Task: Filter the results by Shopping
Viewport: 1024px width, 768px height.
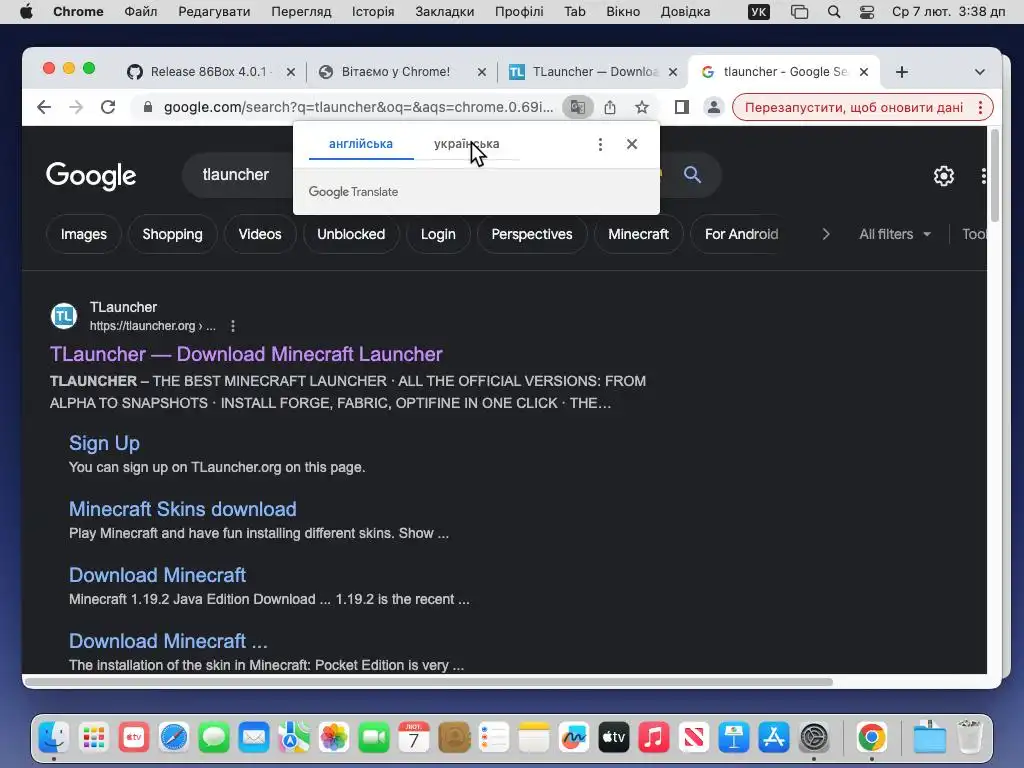Action: (172, 234)
